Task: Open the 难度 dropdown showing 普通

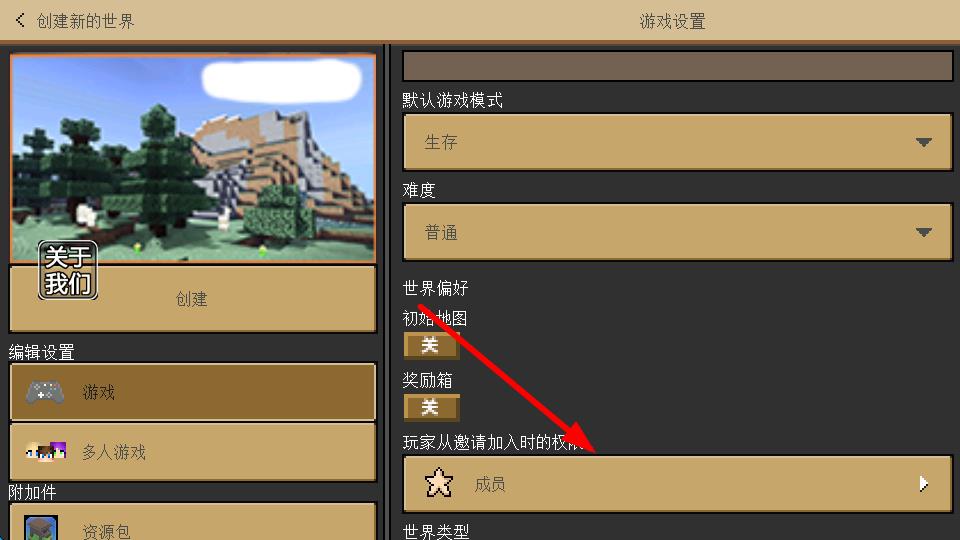Action: point(677,232)
